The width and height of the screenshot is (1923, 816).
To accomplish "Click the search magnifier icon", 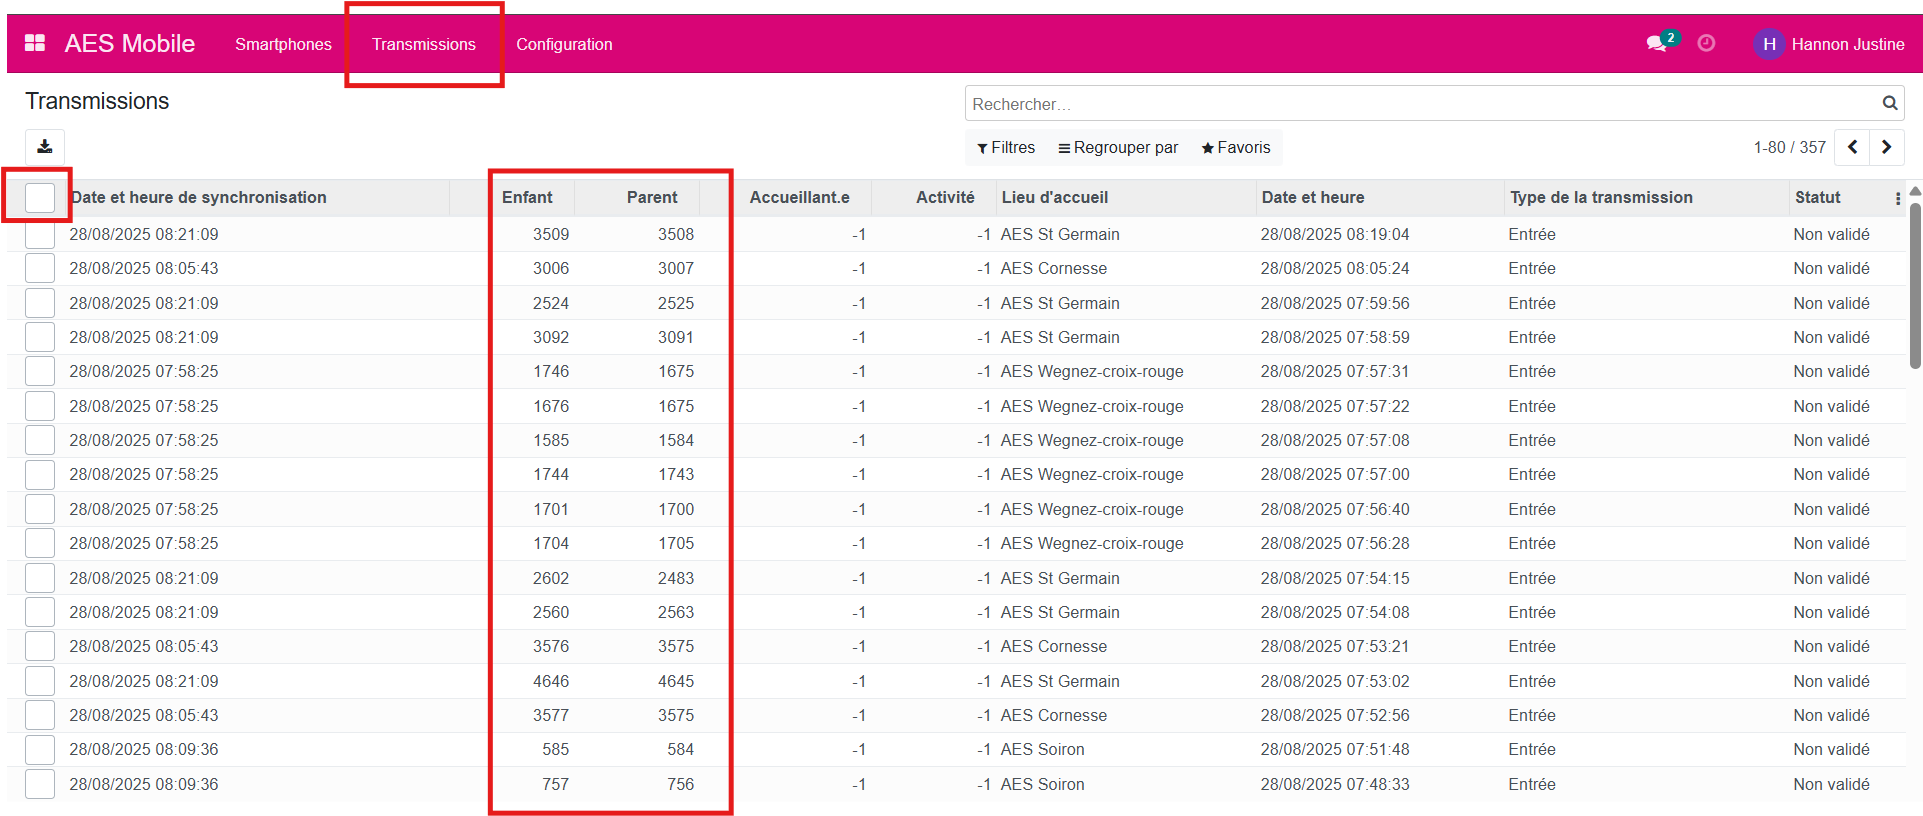I will (1889, 103).
